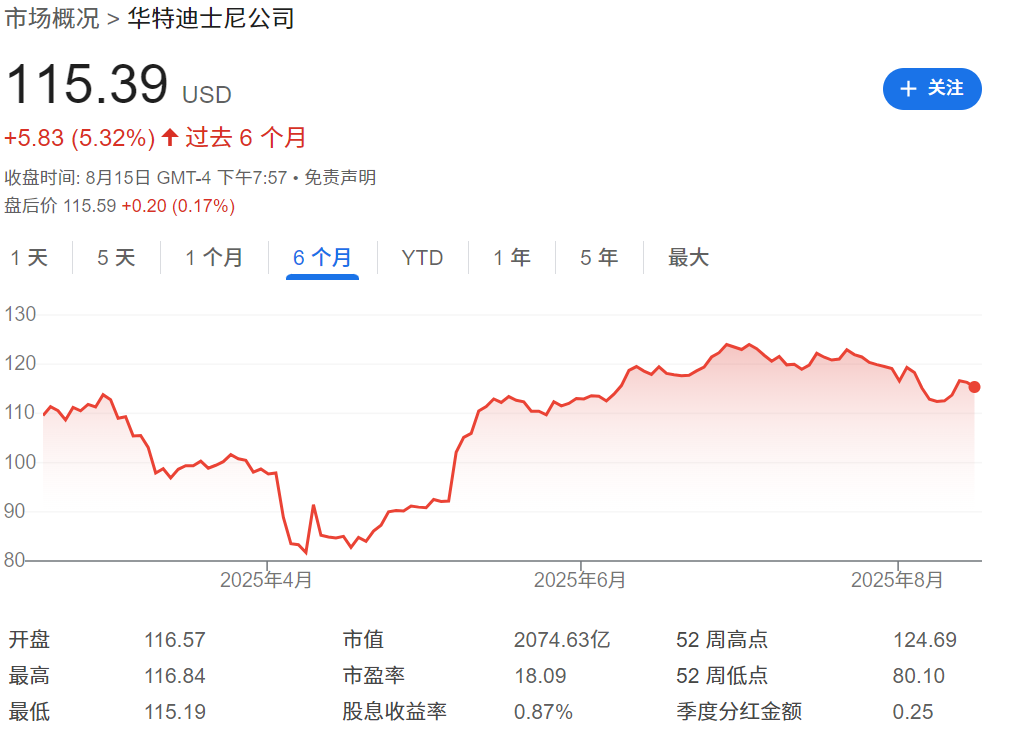1025x729 pixels.
Task: Click the 2025年8月 axis label
Action: [897, 580]
